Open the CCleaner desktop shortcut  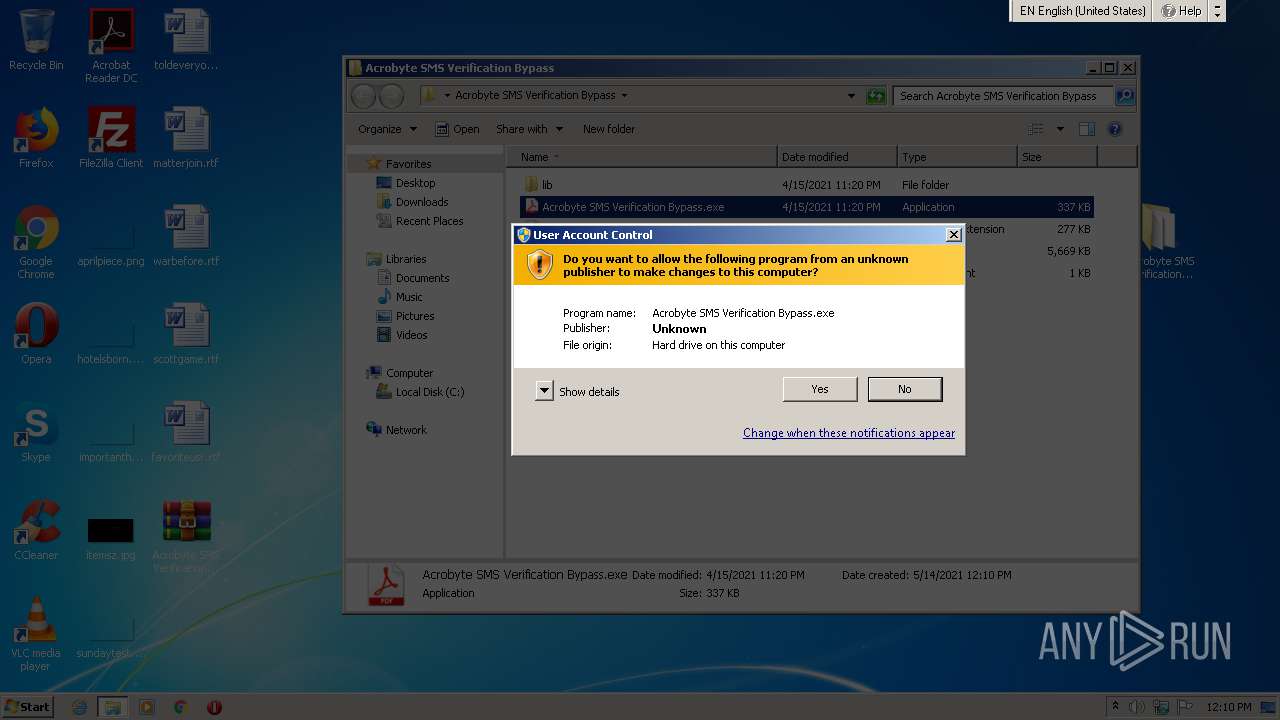coord(36,530)
